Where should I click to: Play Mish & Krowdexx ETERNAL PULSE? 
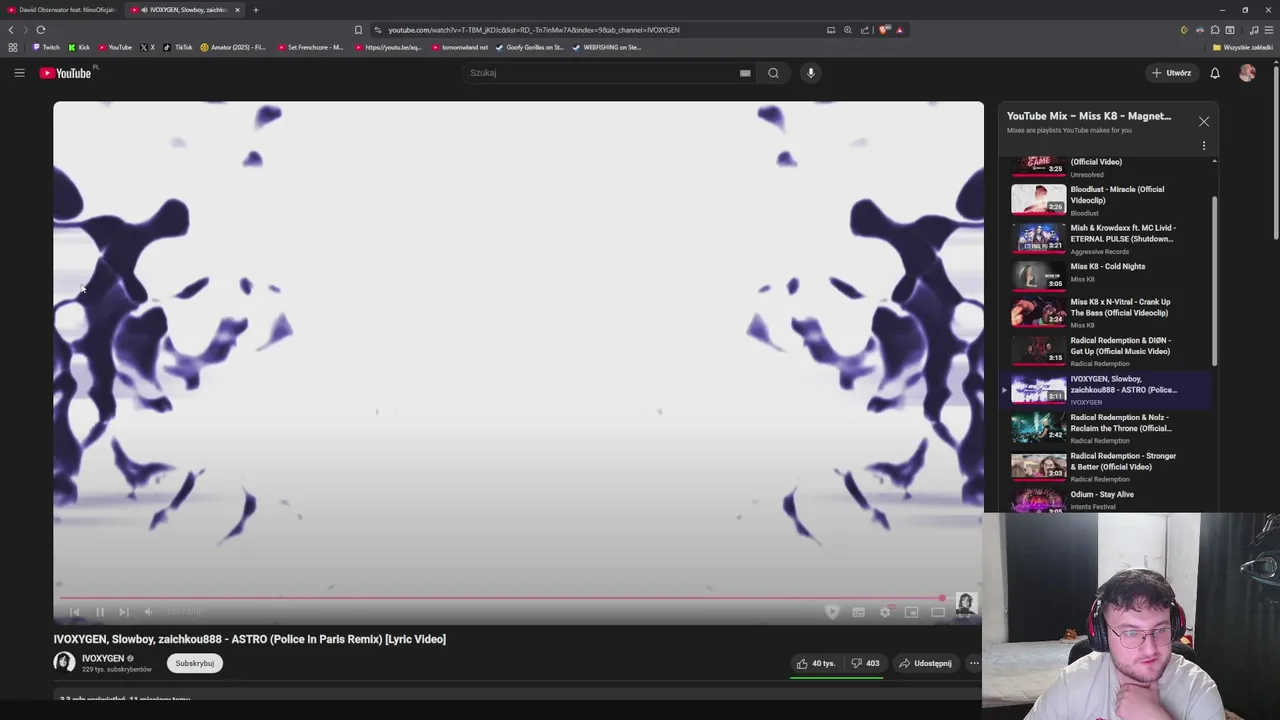point(1107,238)
